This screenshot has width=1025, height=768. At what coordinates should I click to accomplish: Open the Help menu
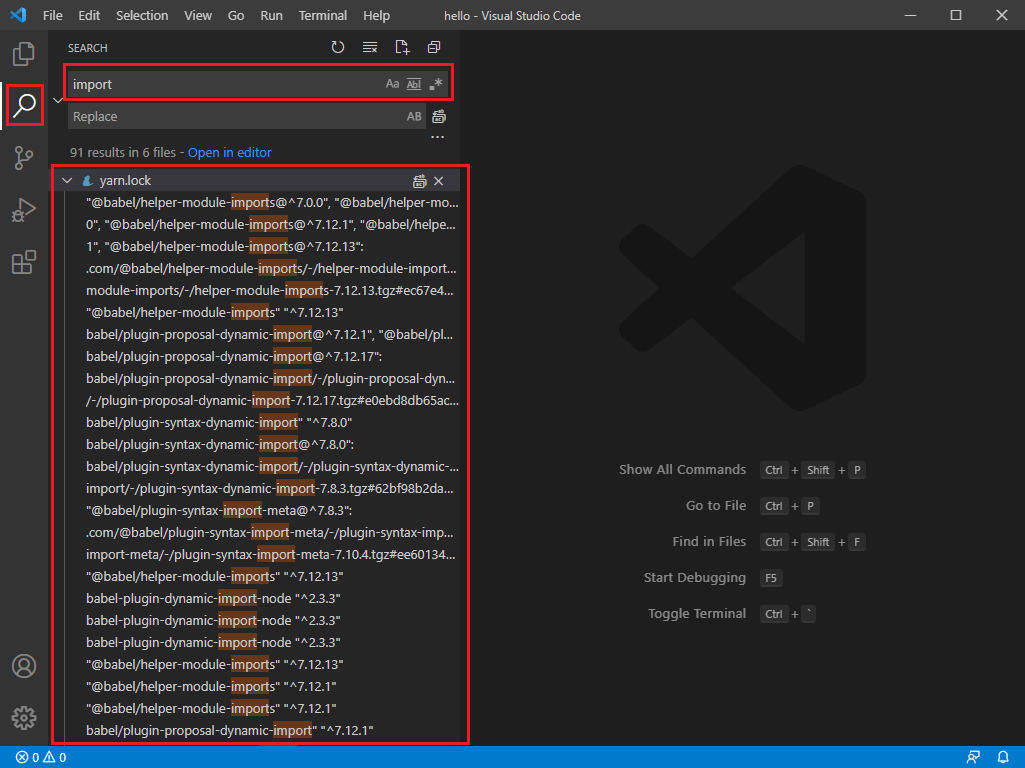point(377,15)
